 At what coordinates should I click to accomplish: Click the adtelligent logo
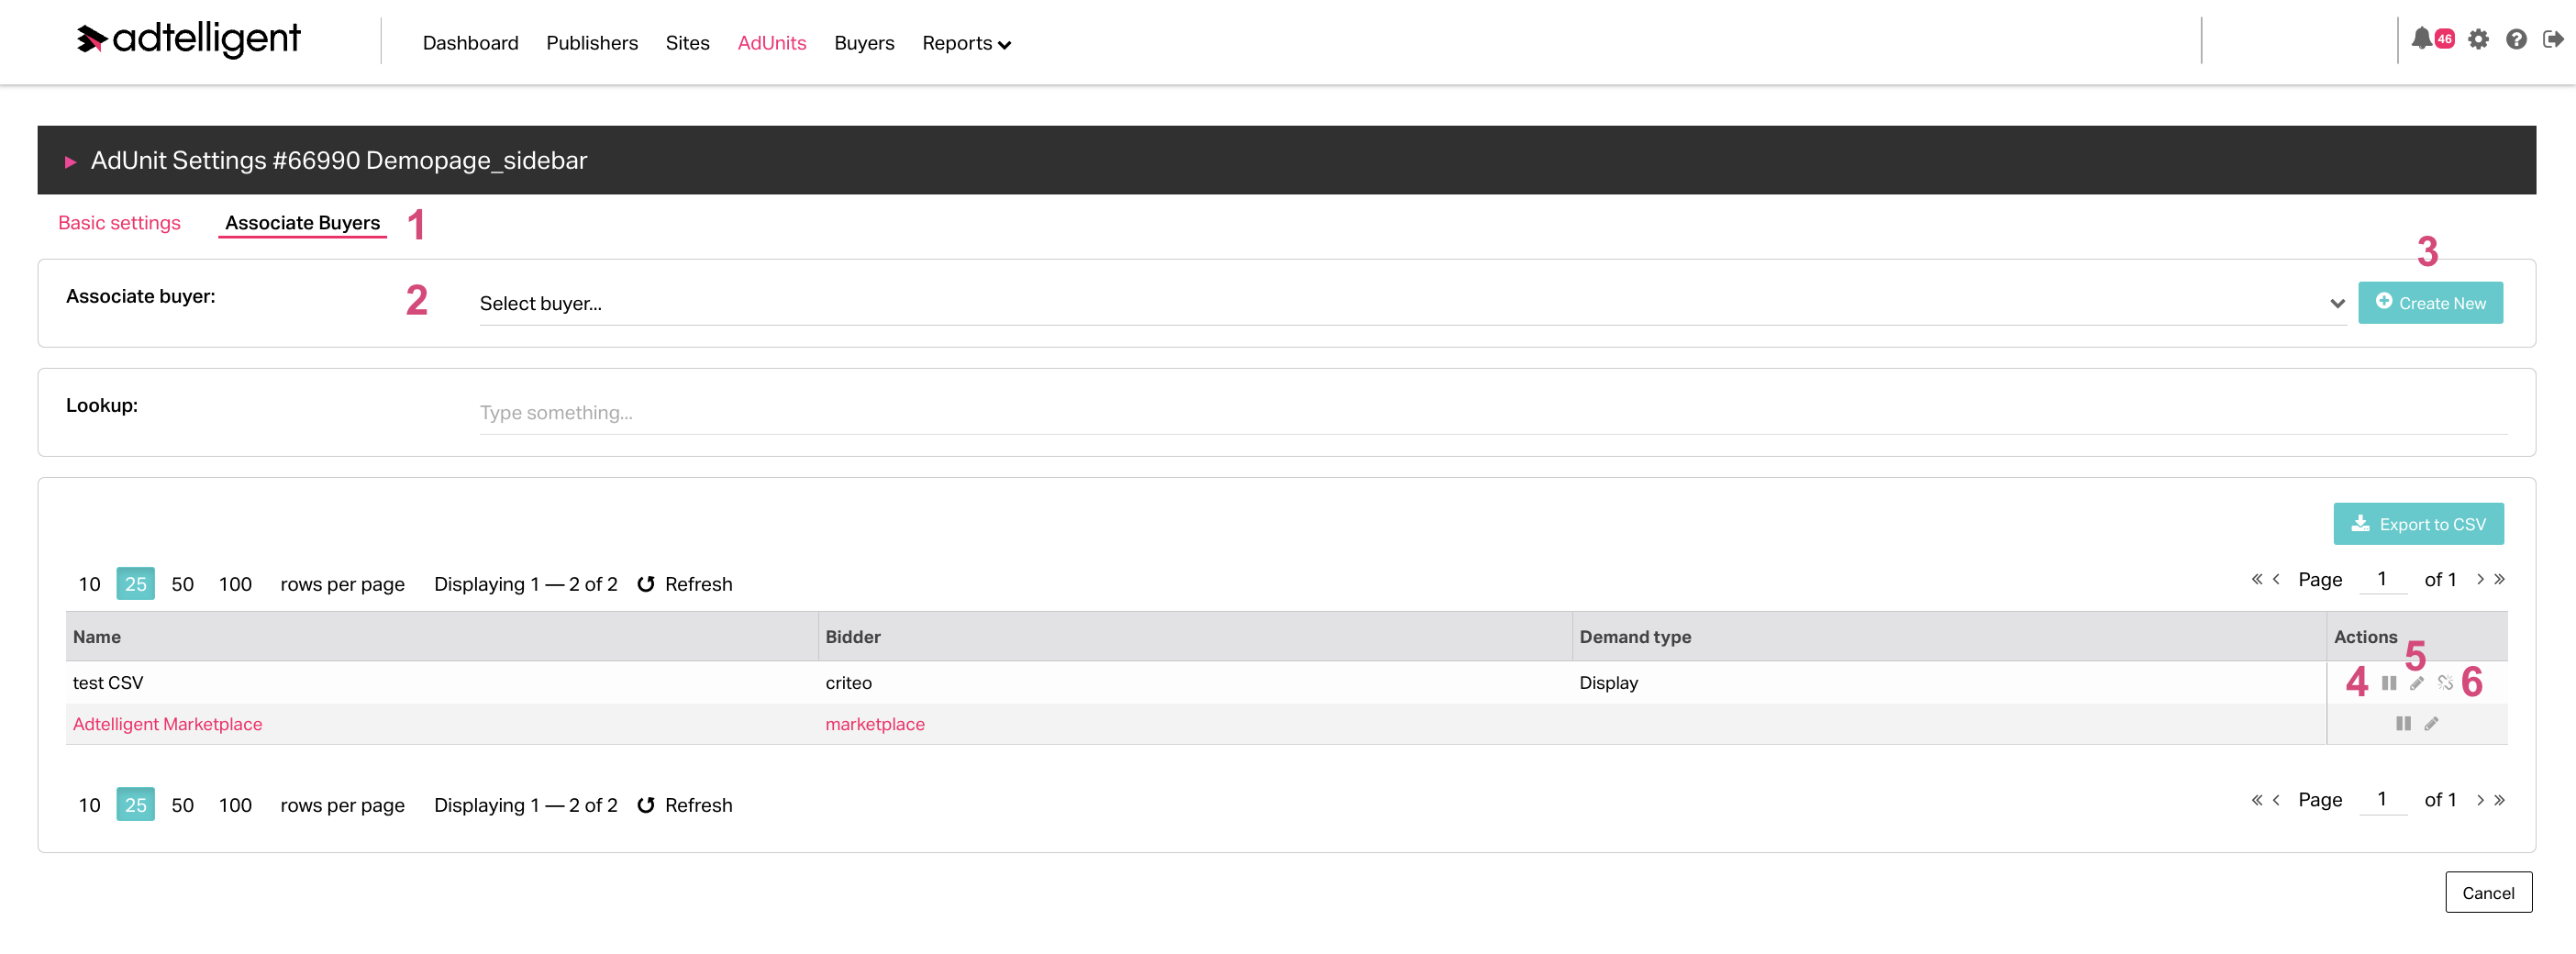[x=188, y=40]
